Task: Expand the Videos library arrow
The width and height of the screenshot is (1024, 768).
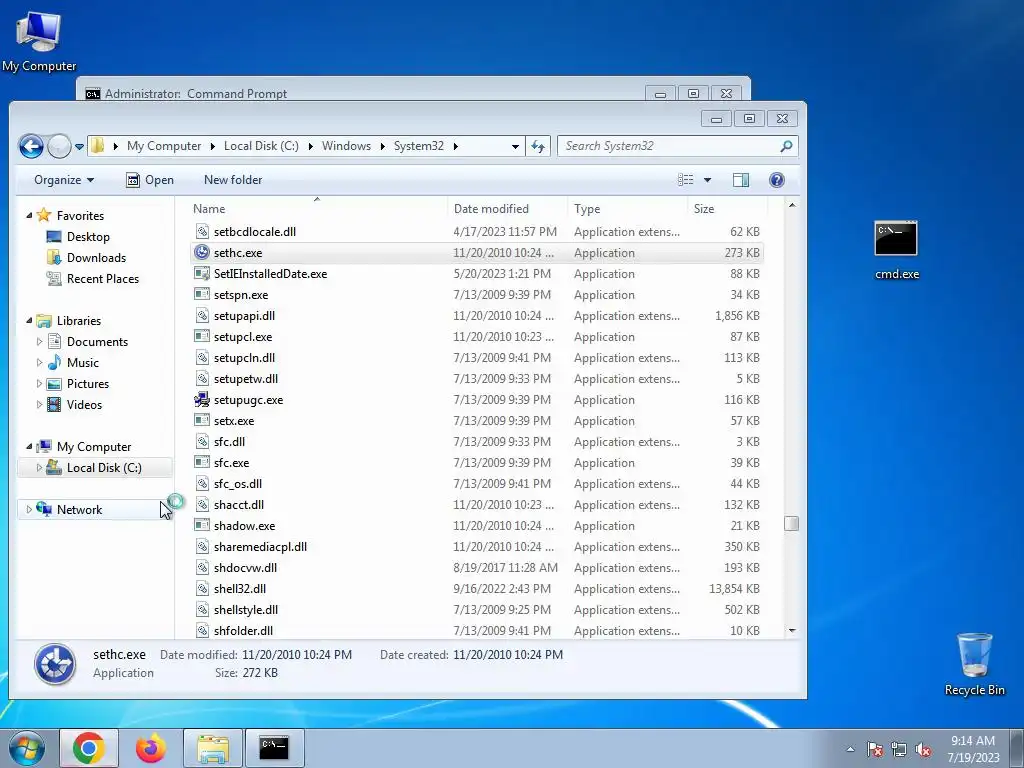Action: coord(39,404)
